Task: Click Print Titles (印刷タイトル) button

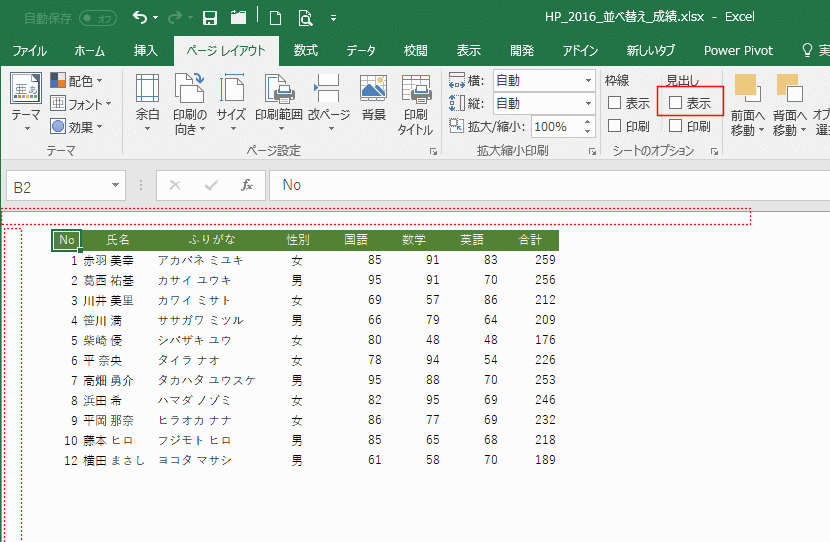Action: click(416, 104)
